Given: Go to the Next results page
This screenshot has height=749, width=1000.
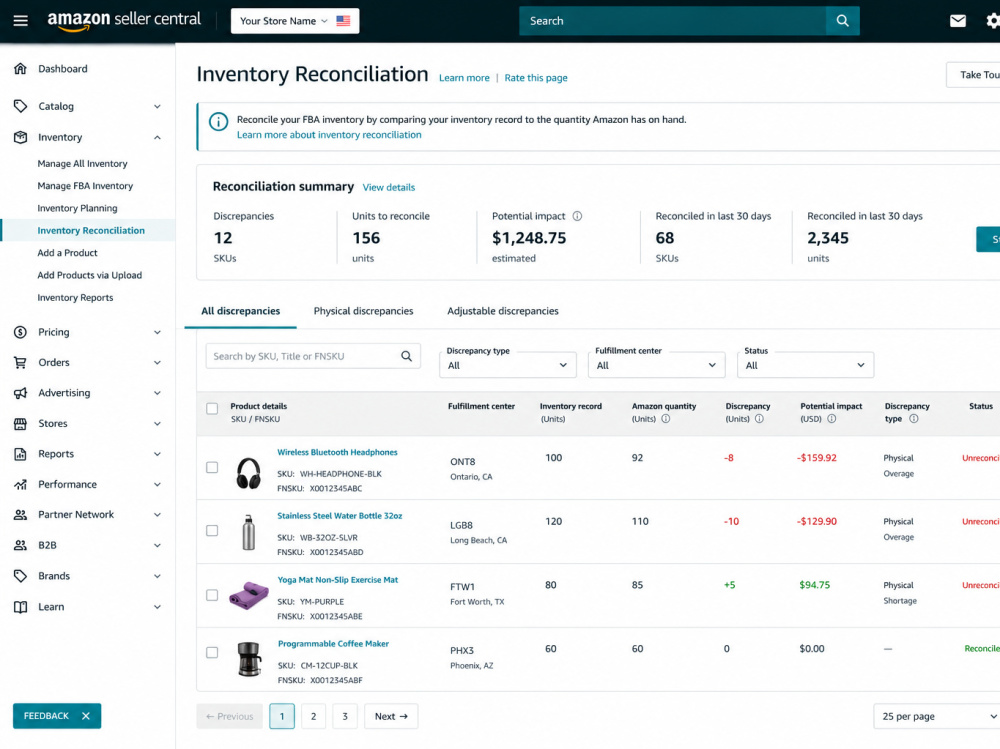Looking at the screenshot, I should click(x=391, y=716).
